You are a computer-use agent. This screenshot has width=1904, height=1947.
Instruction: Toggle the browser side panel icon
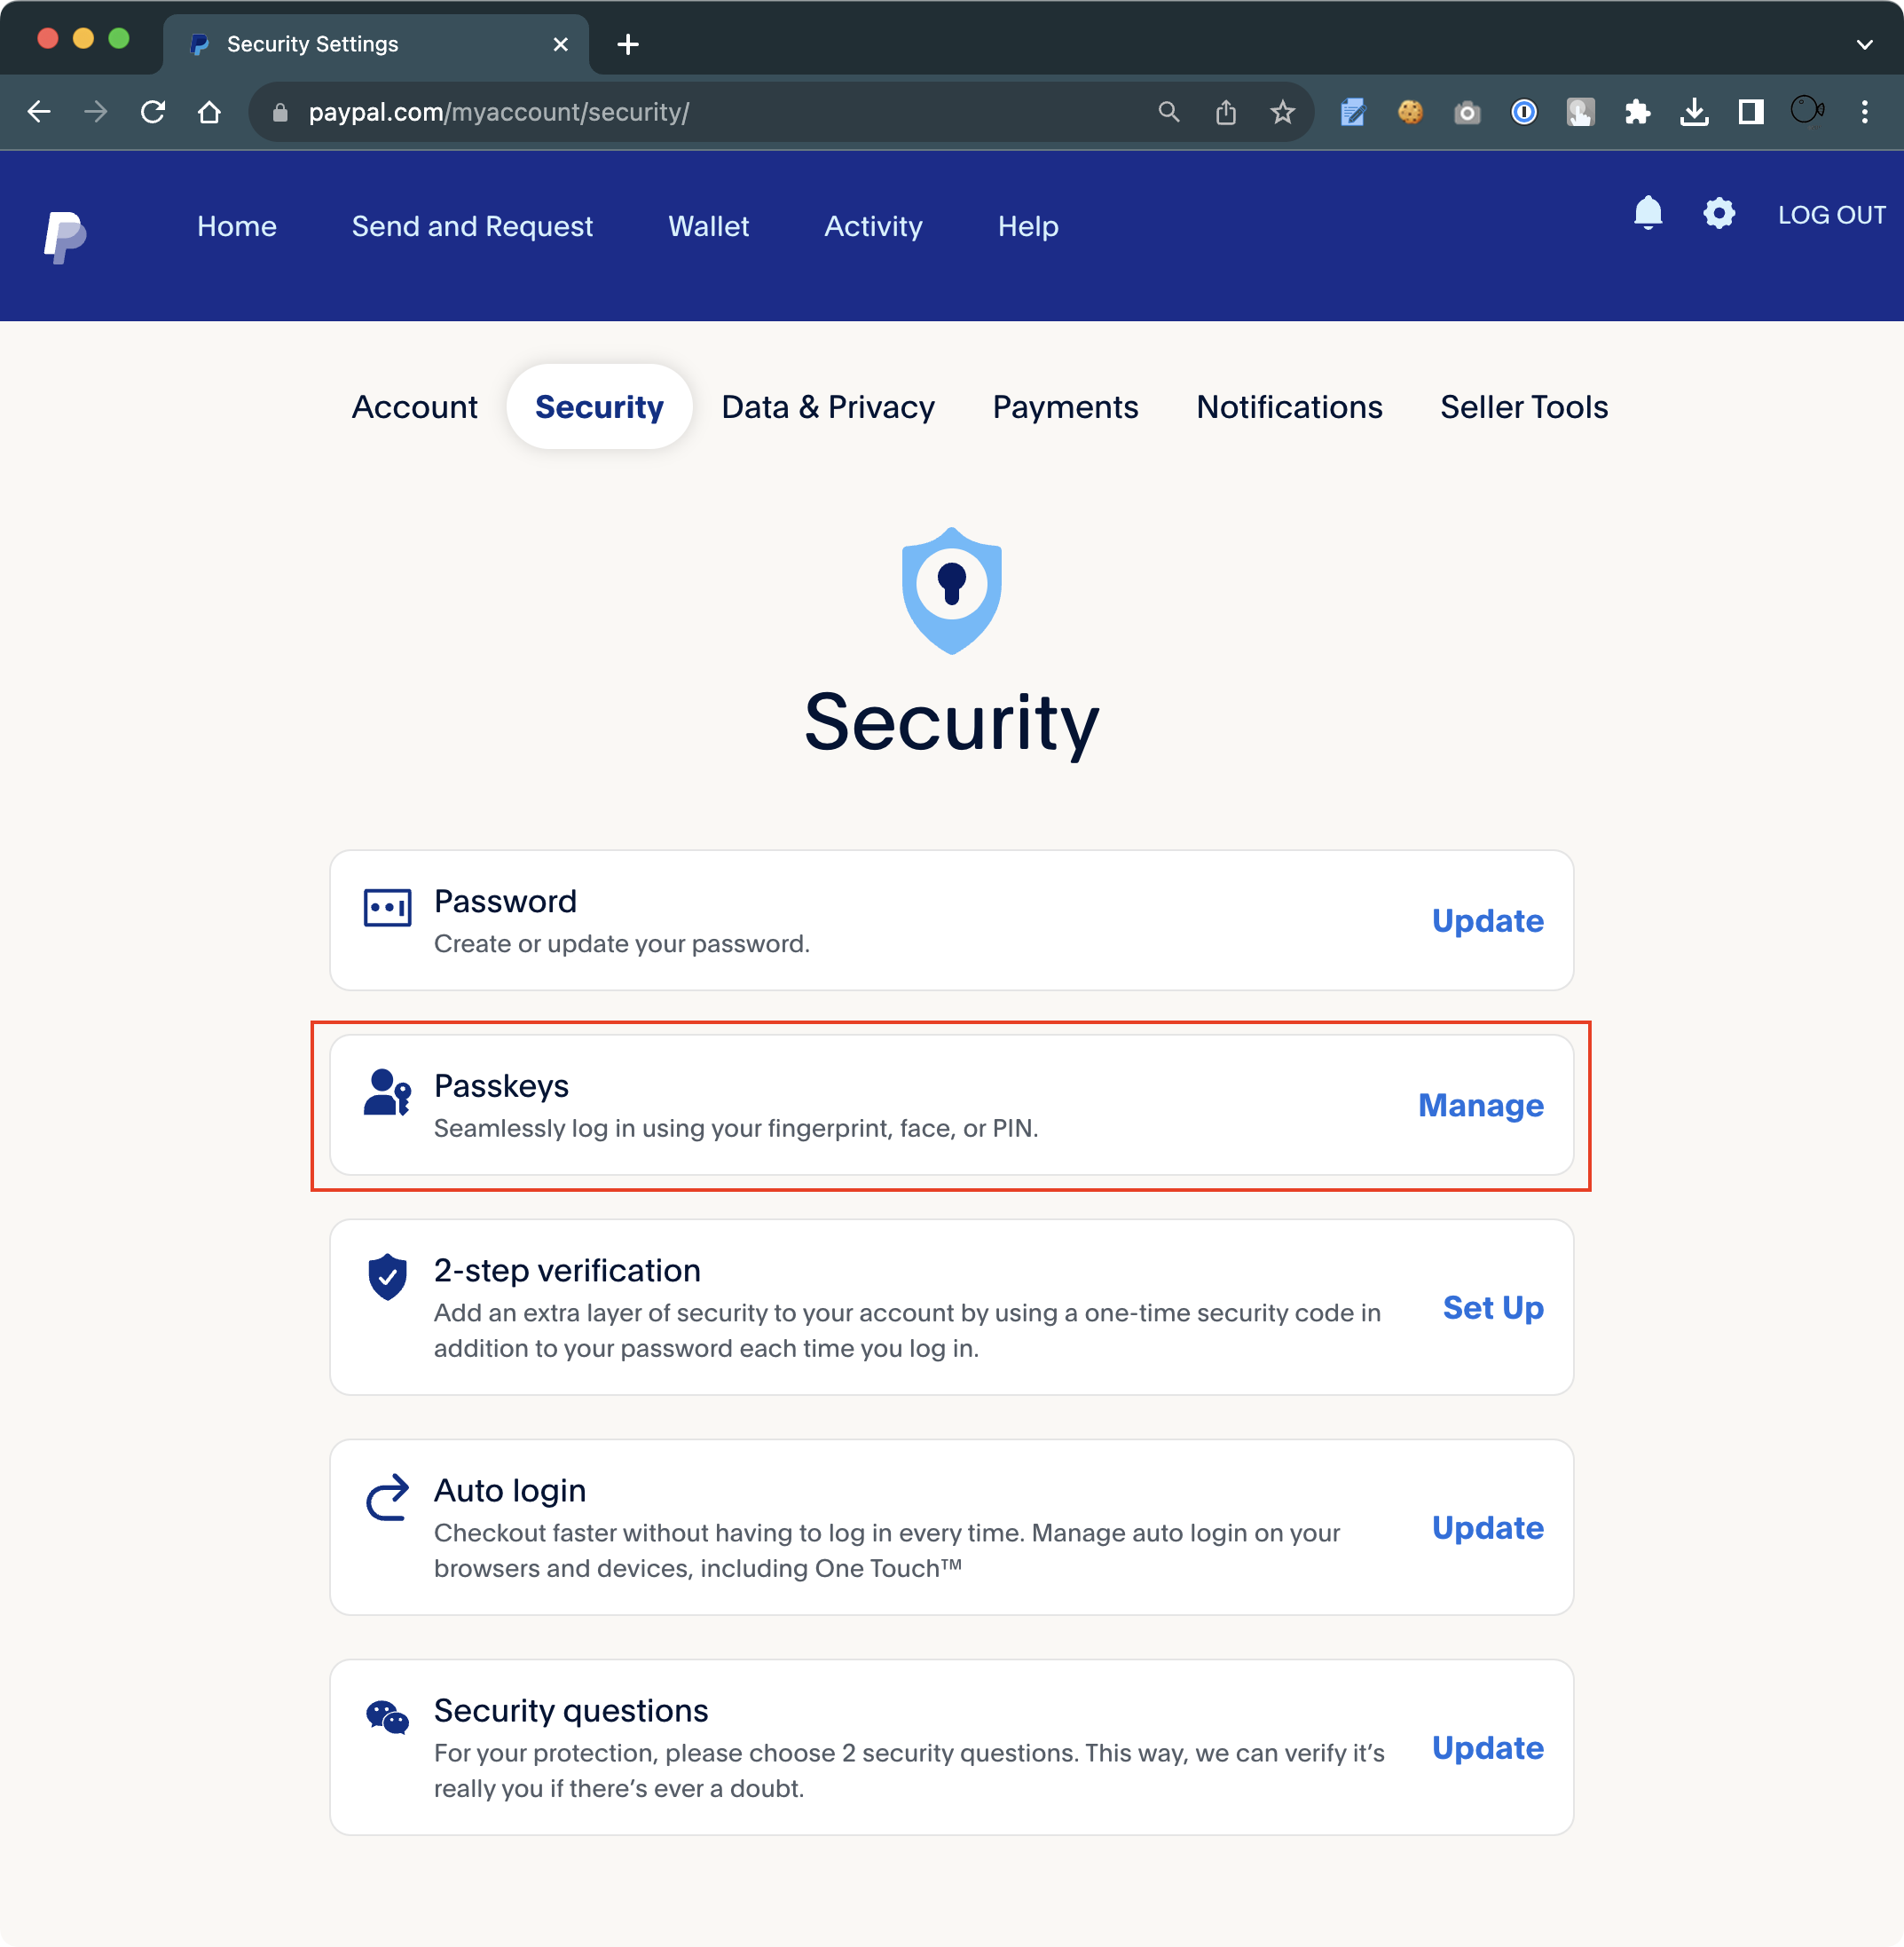tap(1750, 112)
